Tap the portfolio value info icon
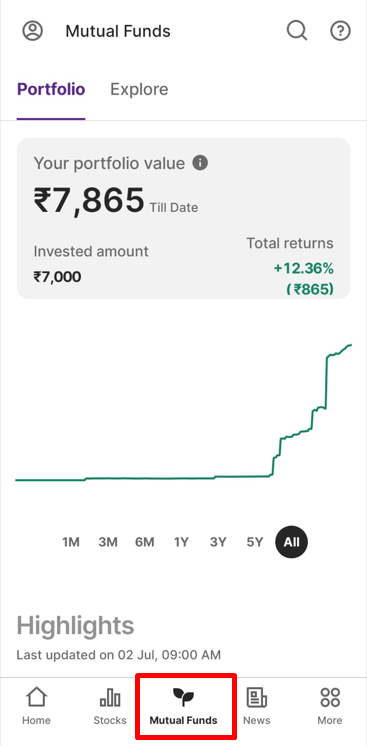 click(200, 163)
